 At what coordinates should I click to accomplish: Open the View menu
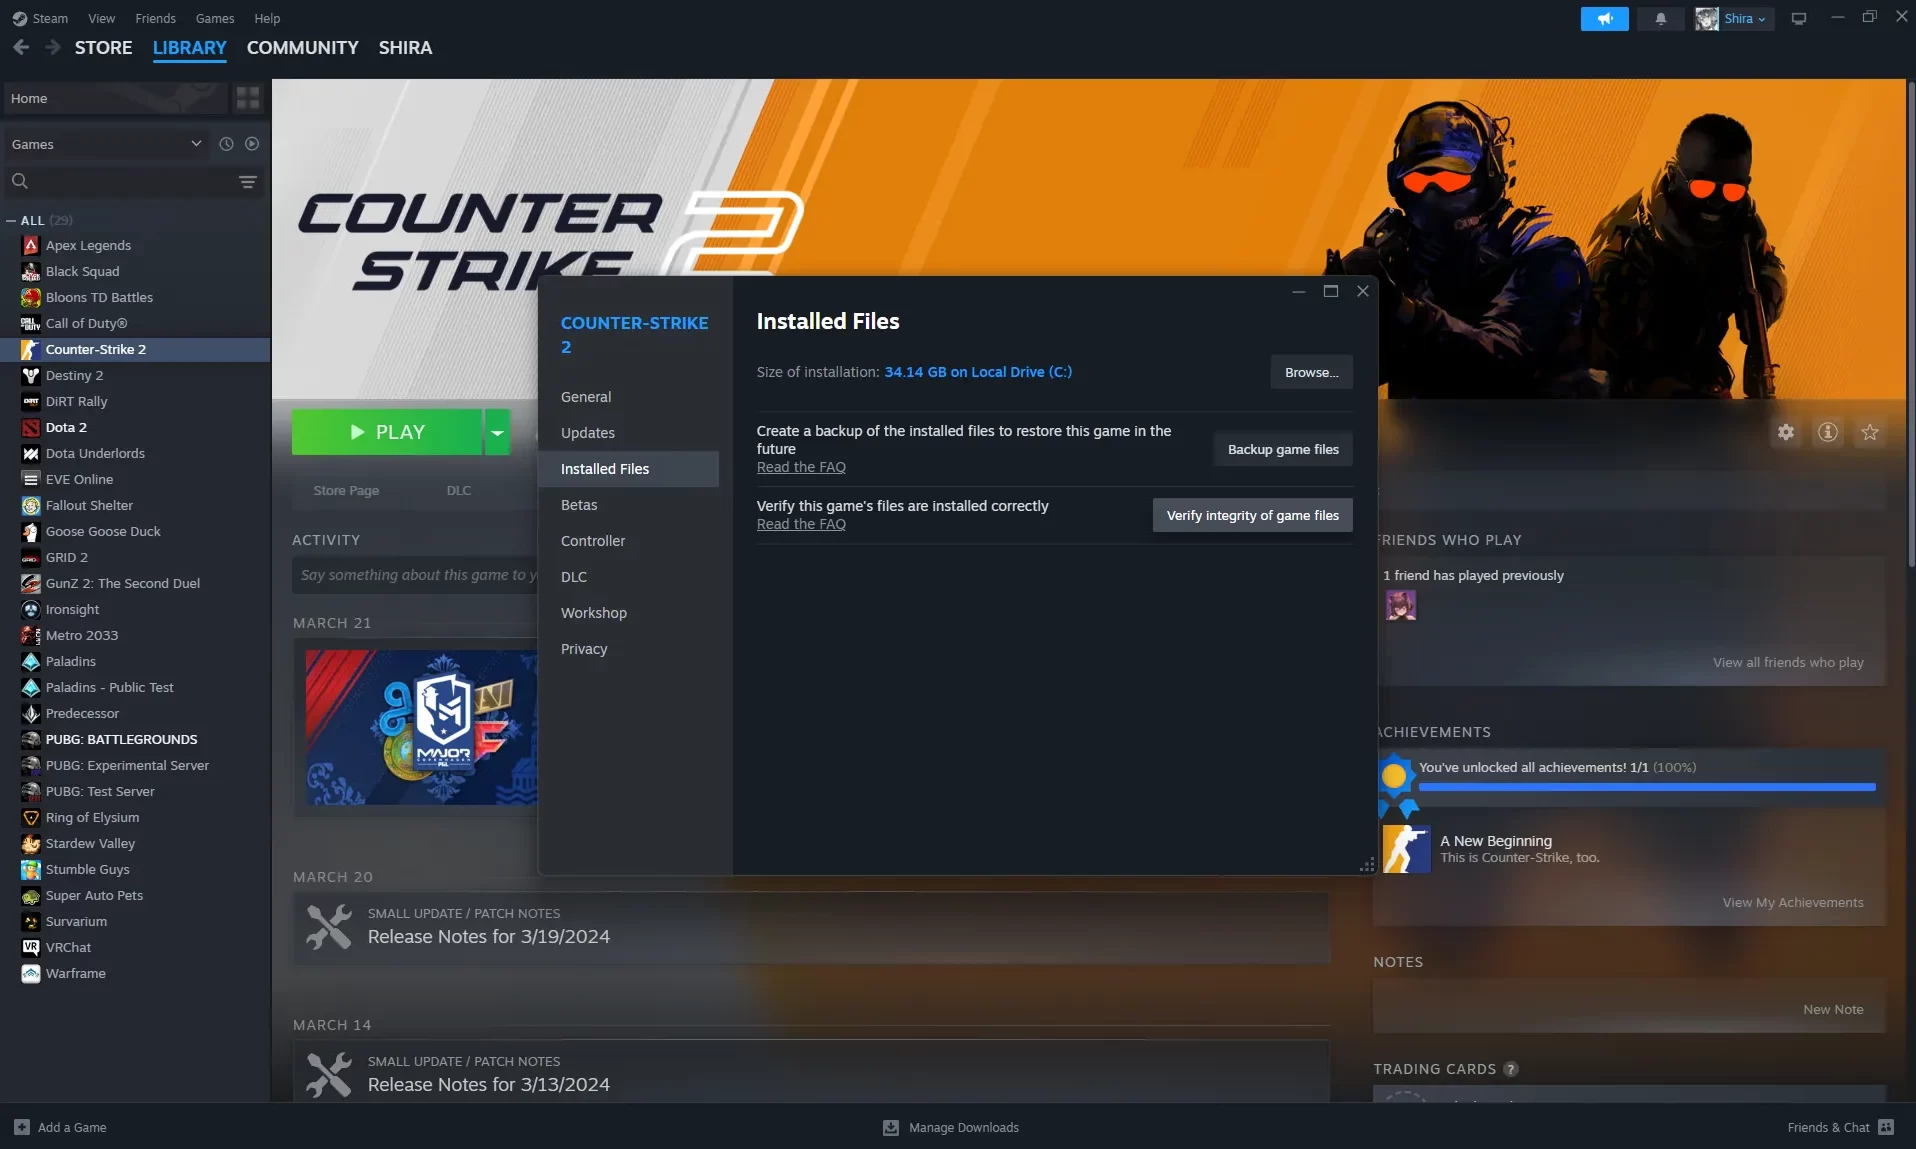(x=101, y=18)
